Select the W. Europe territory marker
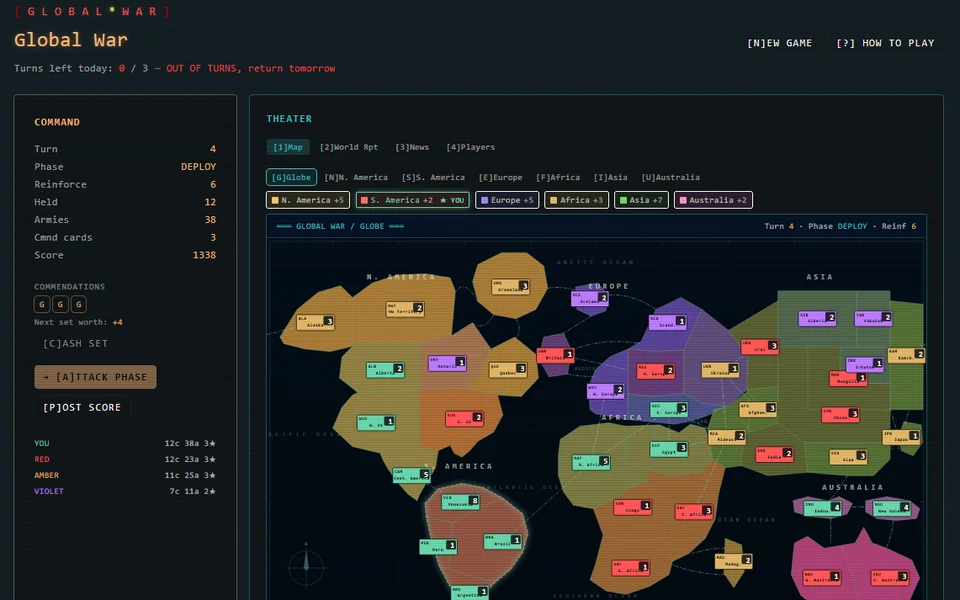 606,391
